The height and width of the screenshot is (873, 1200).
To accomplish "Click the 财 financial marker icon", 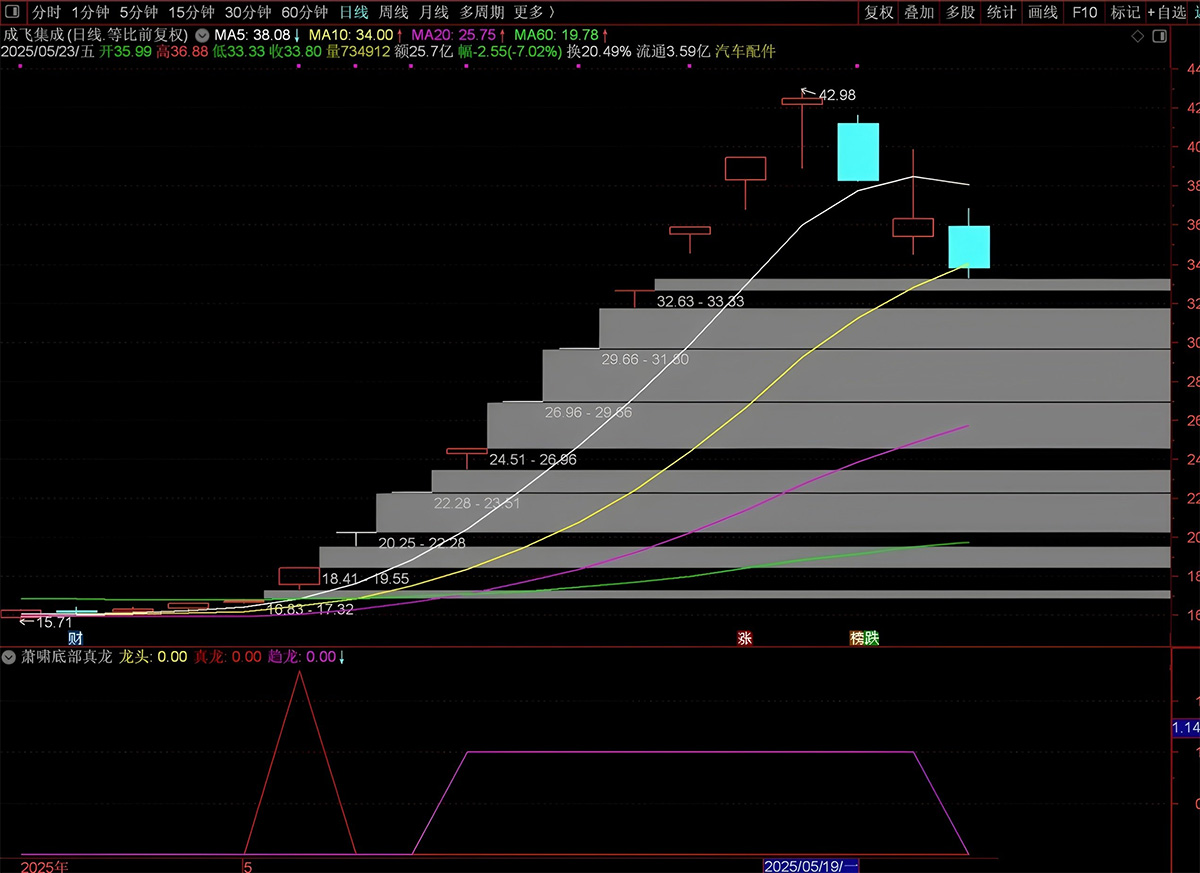I will pyautogui.click(x=75, y=638).
